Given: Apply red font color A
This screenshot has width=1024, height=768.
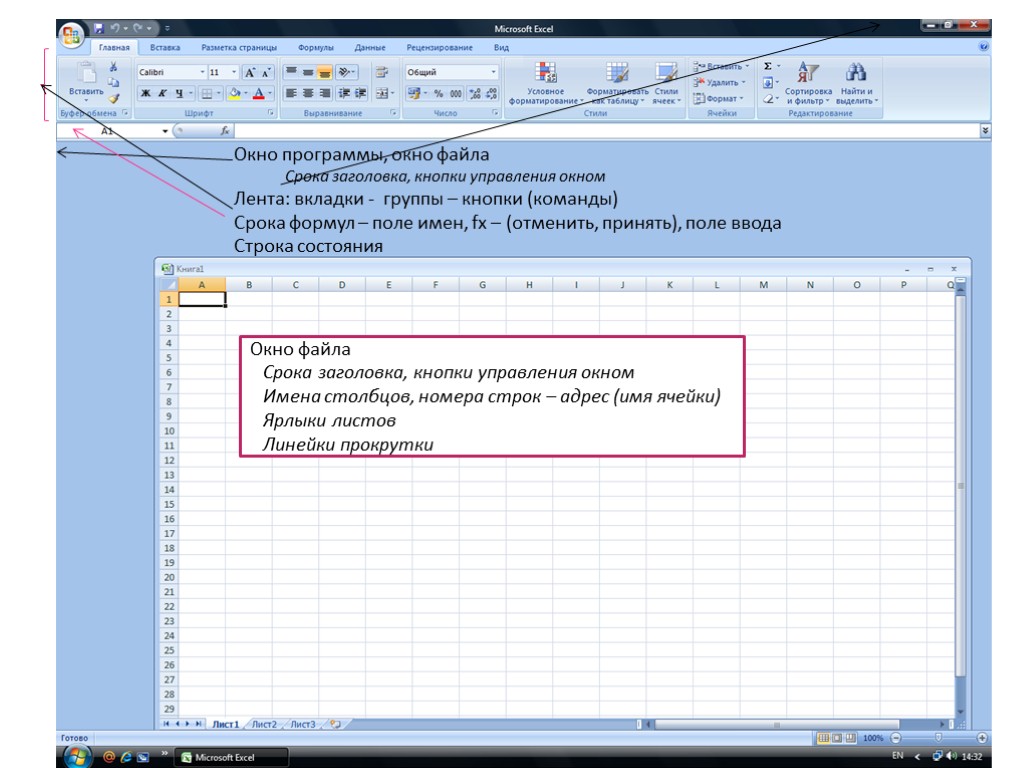Looking at the screenshot, I should pyautogui.click(x=259, y=93).
